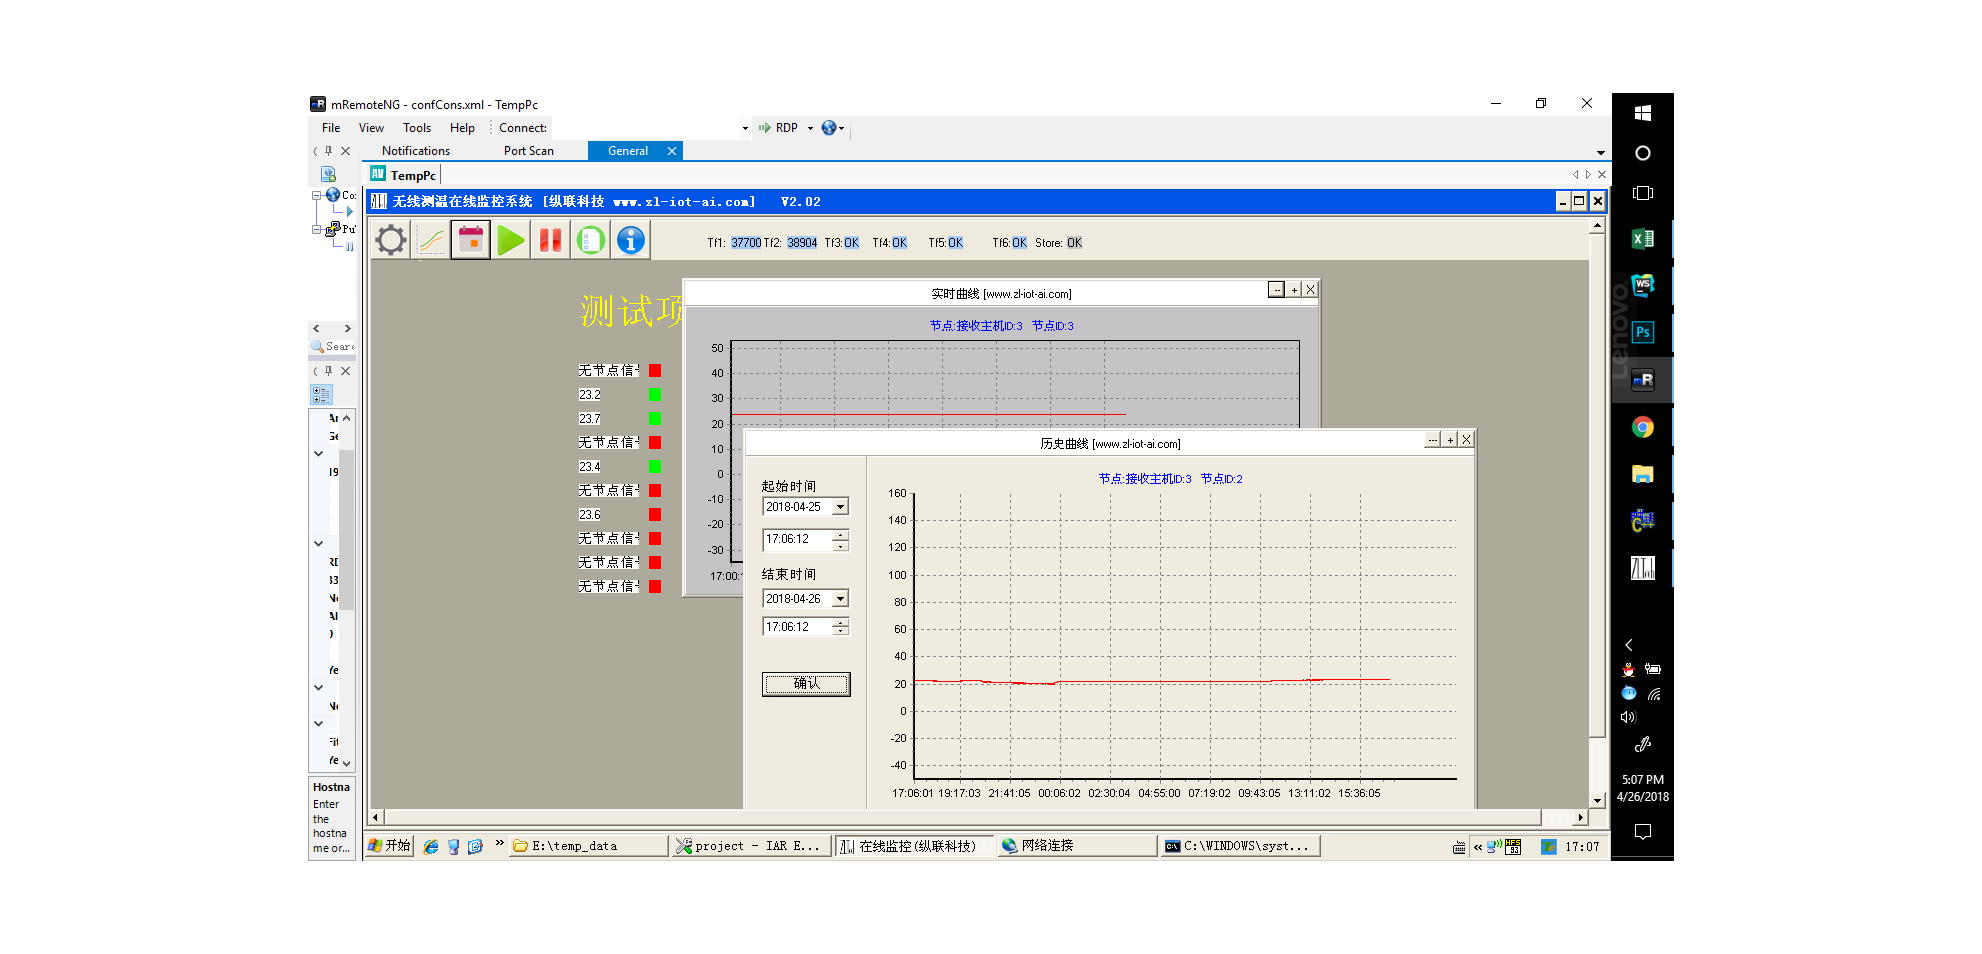Click the Tf2 value 38904

click(802, 243)
